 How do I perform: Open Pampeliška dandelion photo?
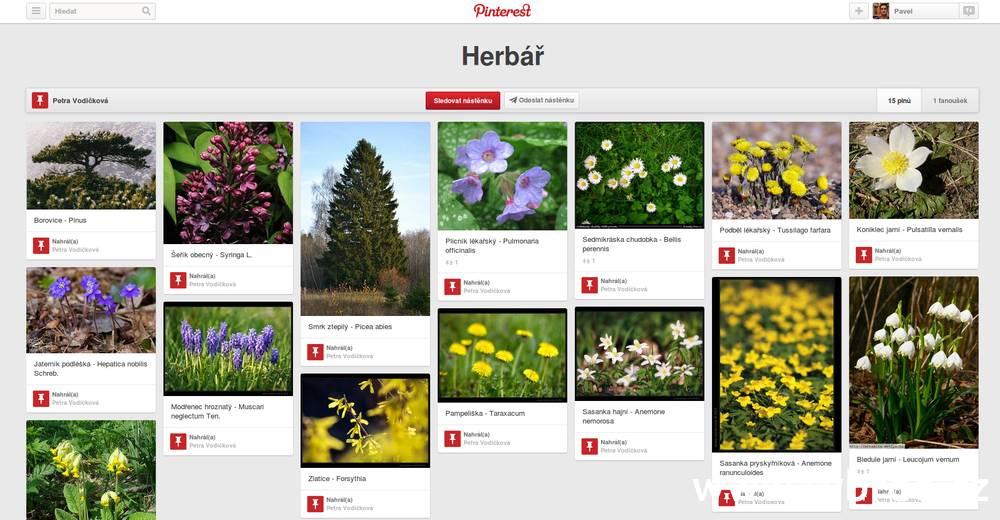503,355
